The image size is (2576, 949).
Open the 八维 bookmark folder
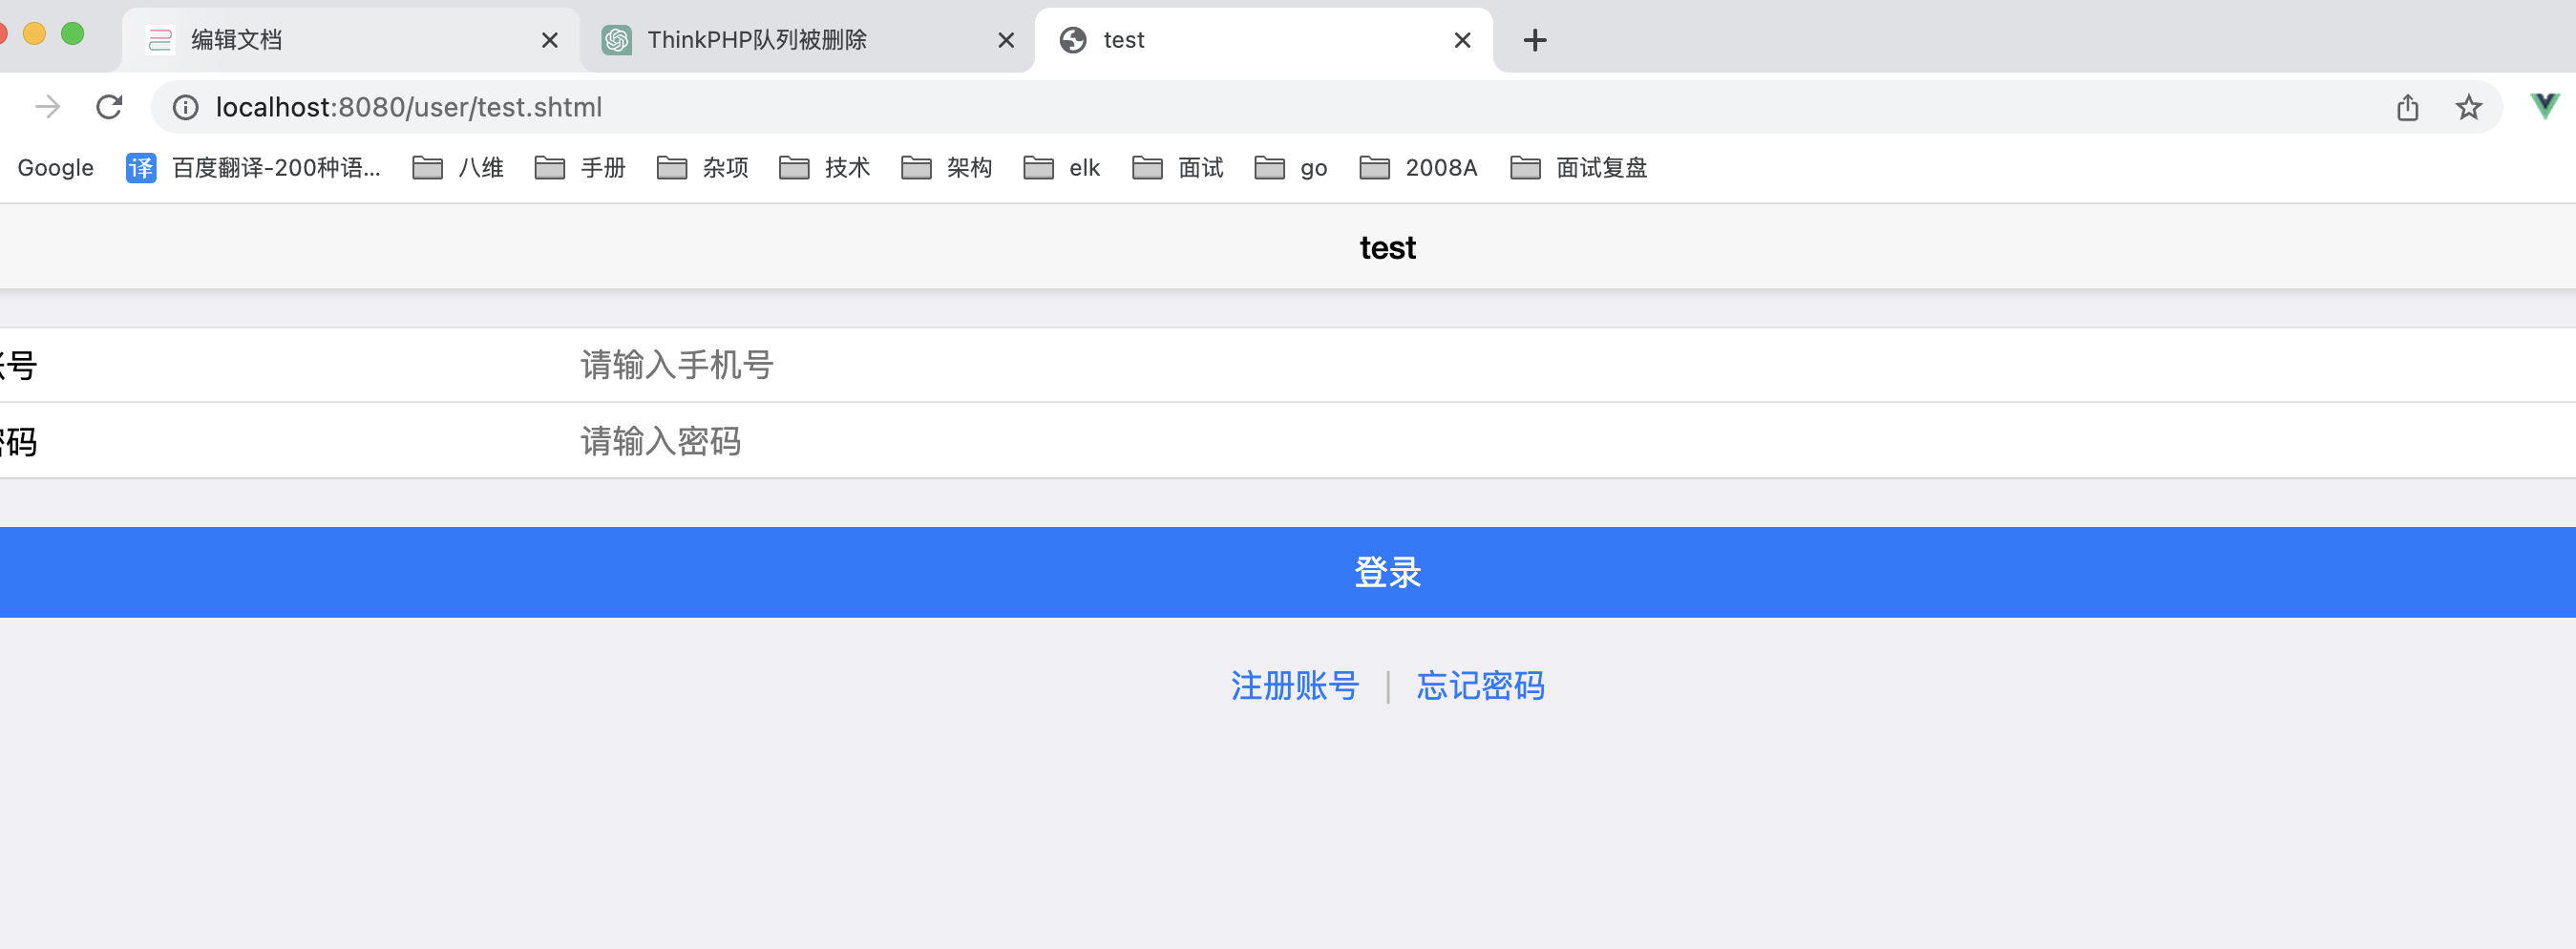458,168
